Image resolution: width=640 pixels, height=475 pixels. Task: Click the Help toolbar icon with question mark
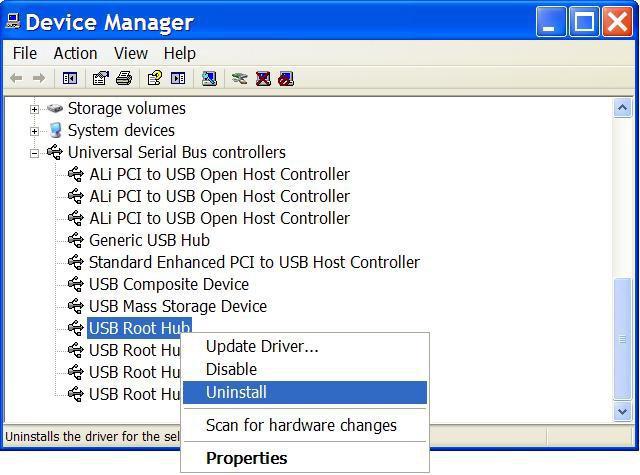tap(154, 78)
